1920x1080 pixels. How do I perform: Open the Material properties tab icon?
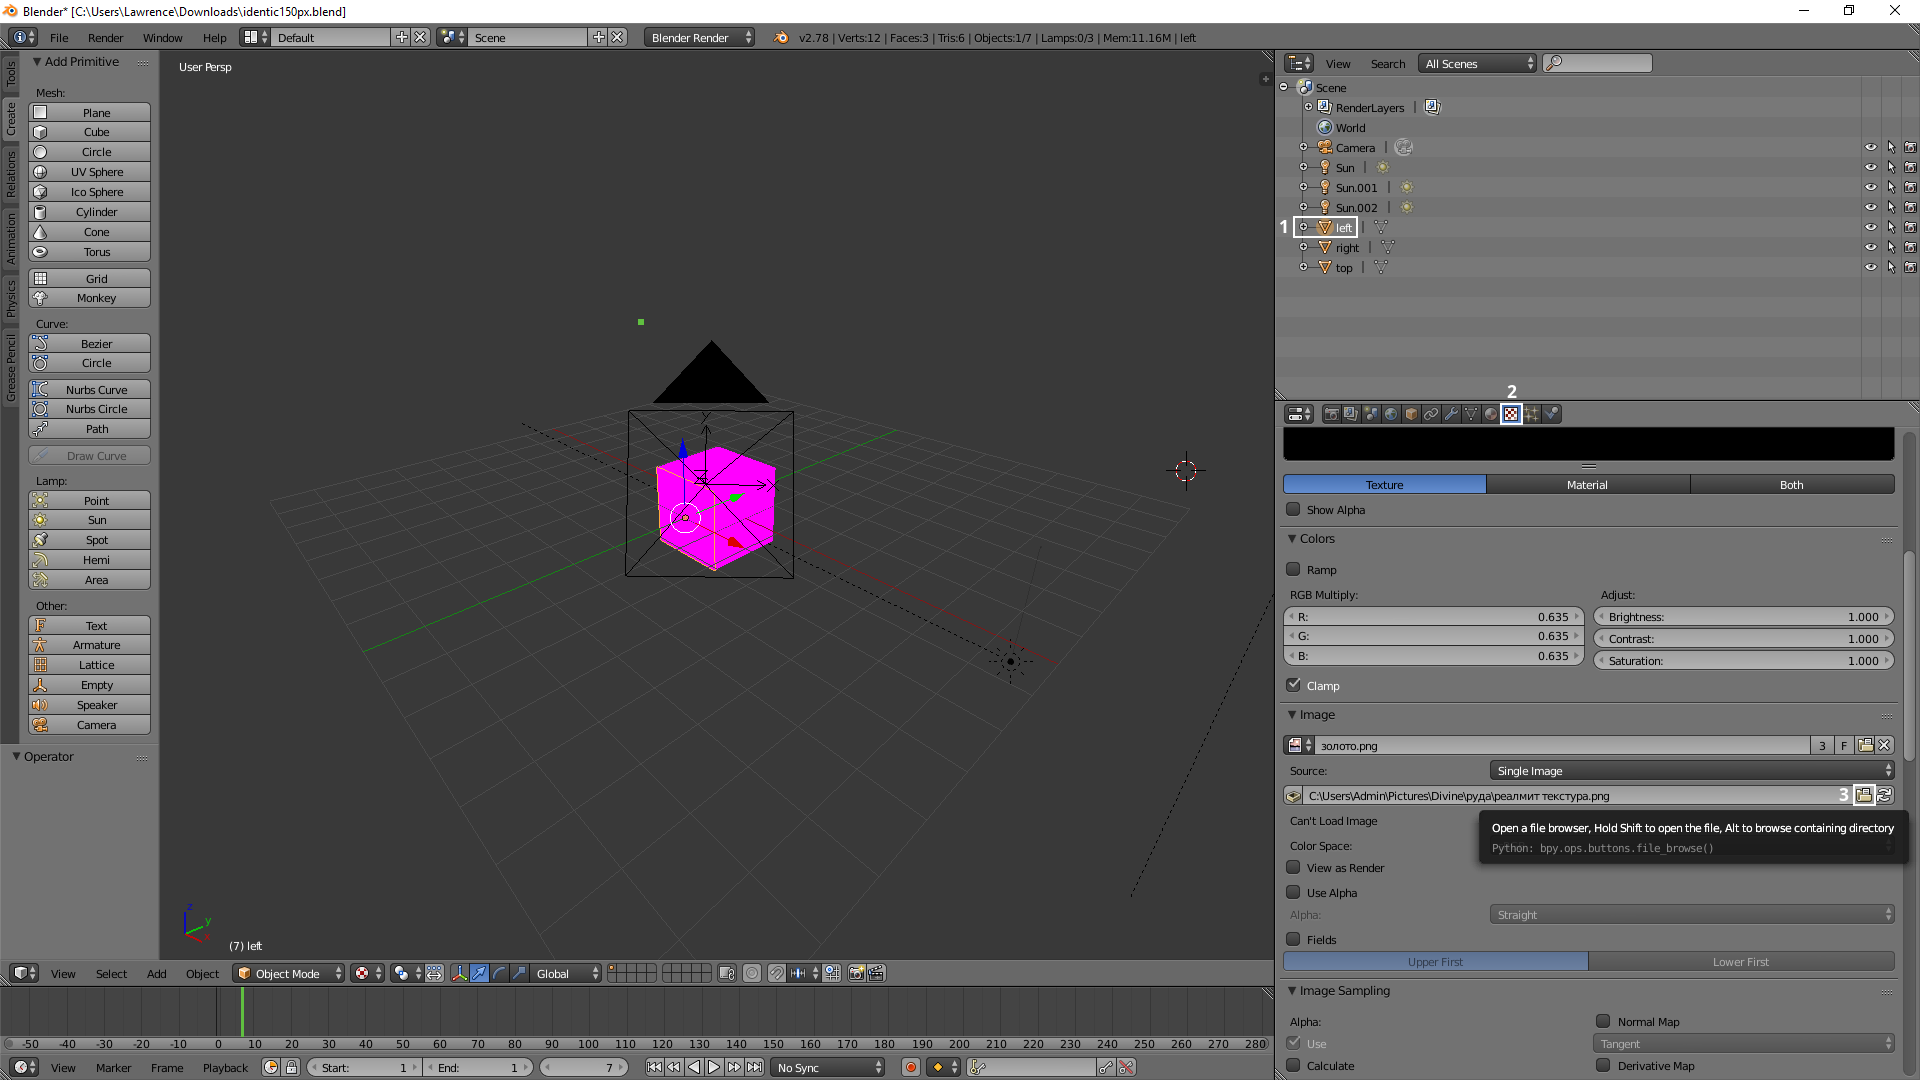tap(1491, 414)
